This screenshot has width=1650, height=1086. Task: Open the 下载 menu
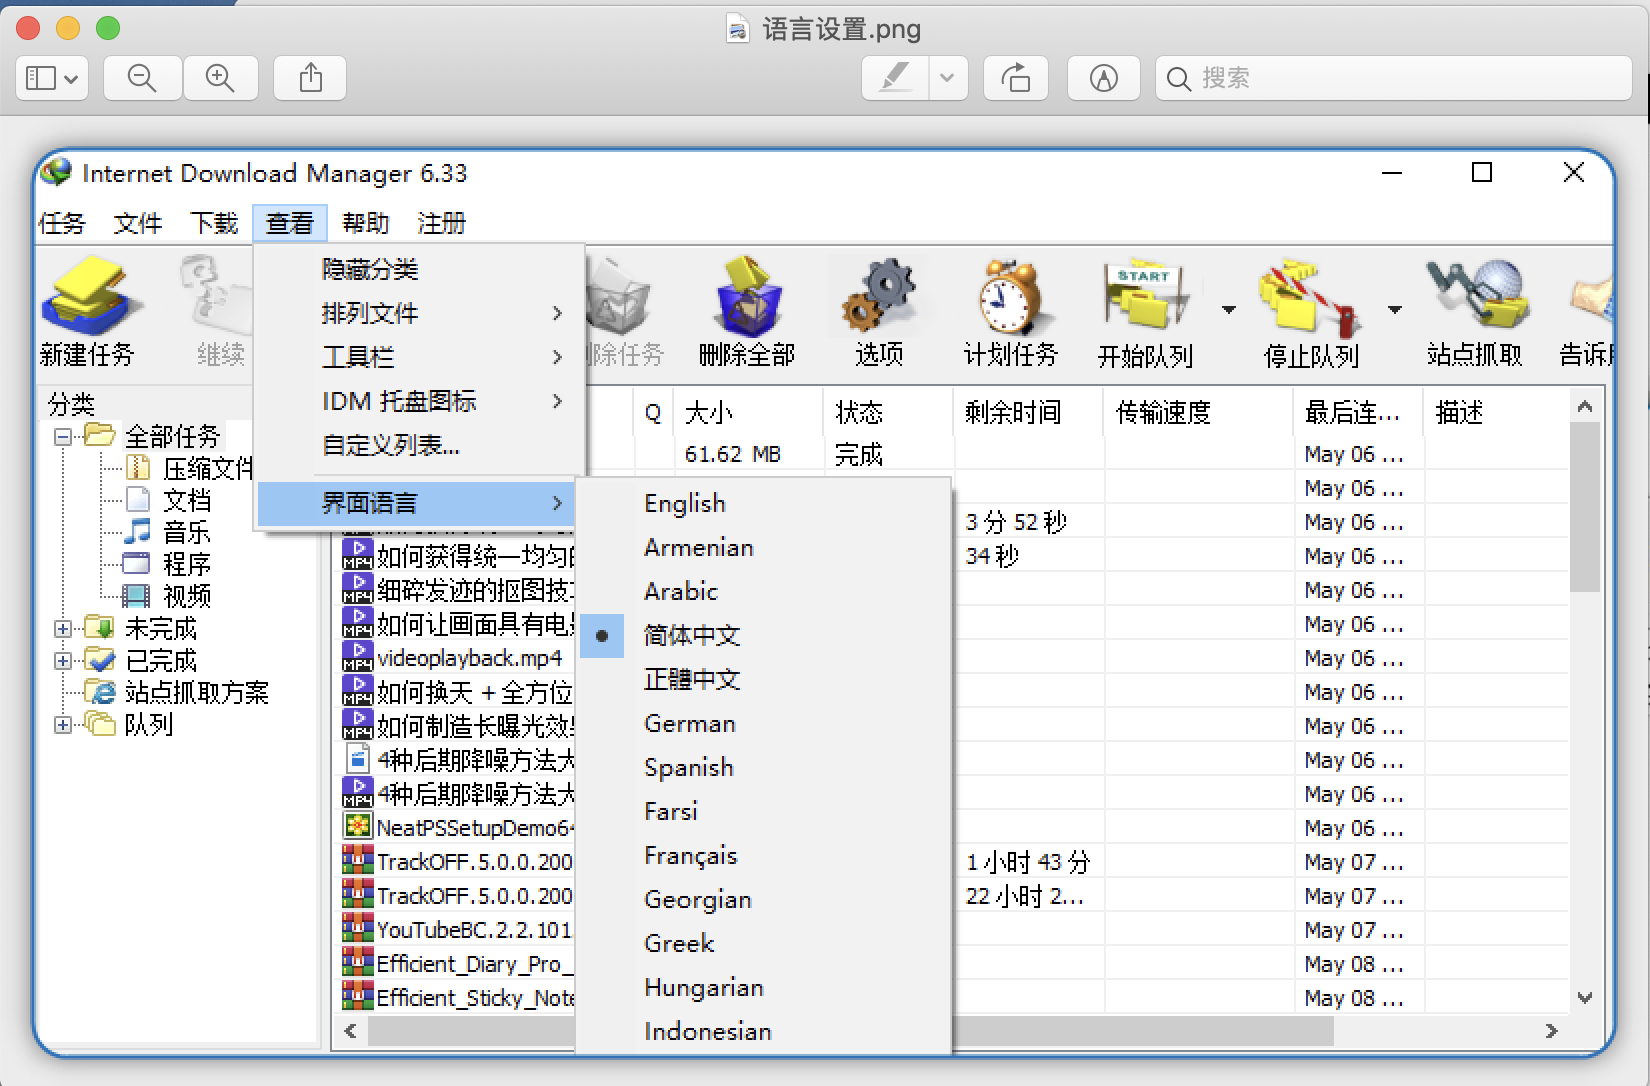point(214,223)
